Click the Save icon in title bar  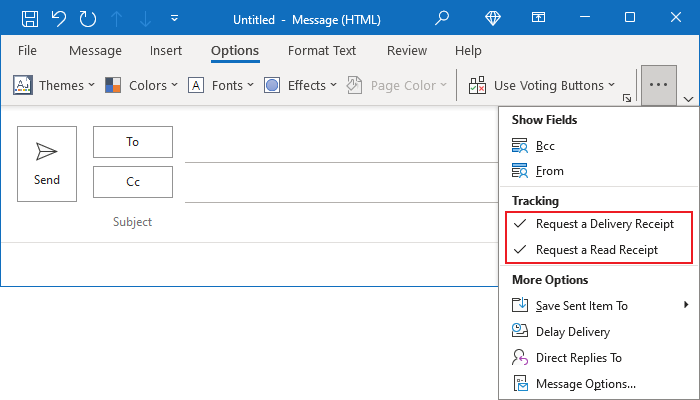pyautogui.click(x=30, y=19)
